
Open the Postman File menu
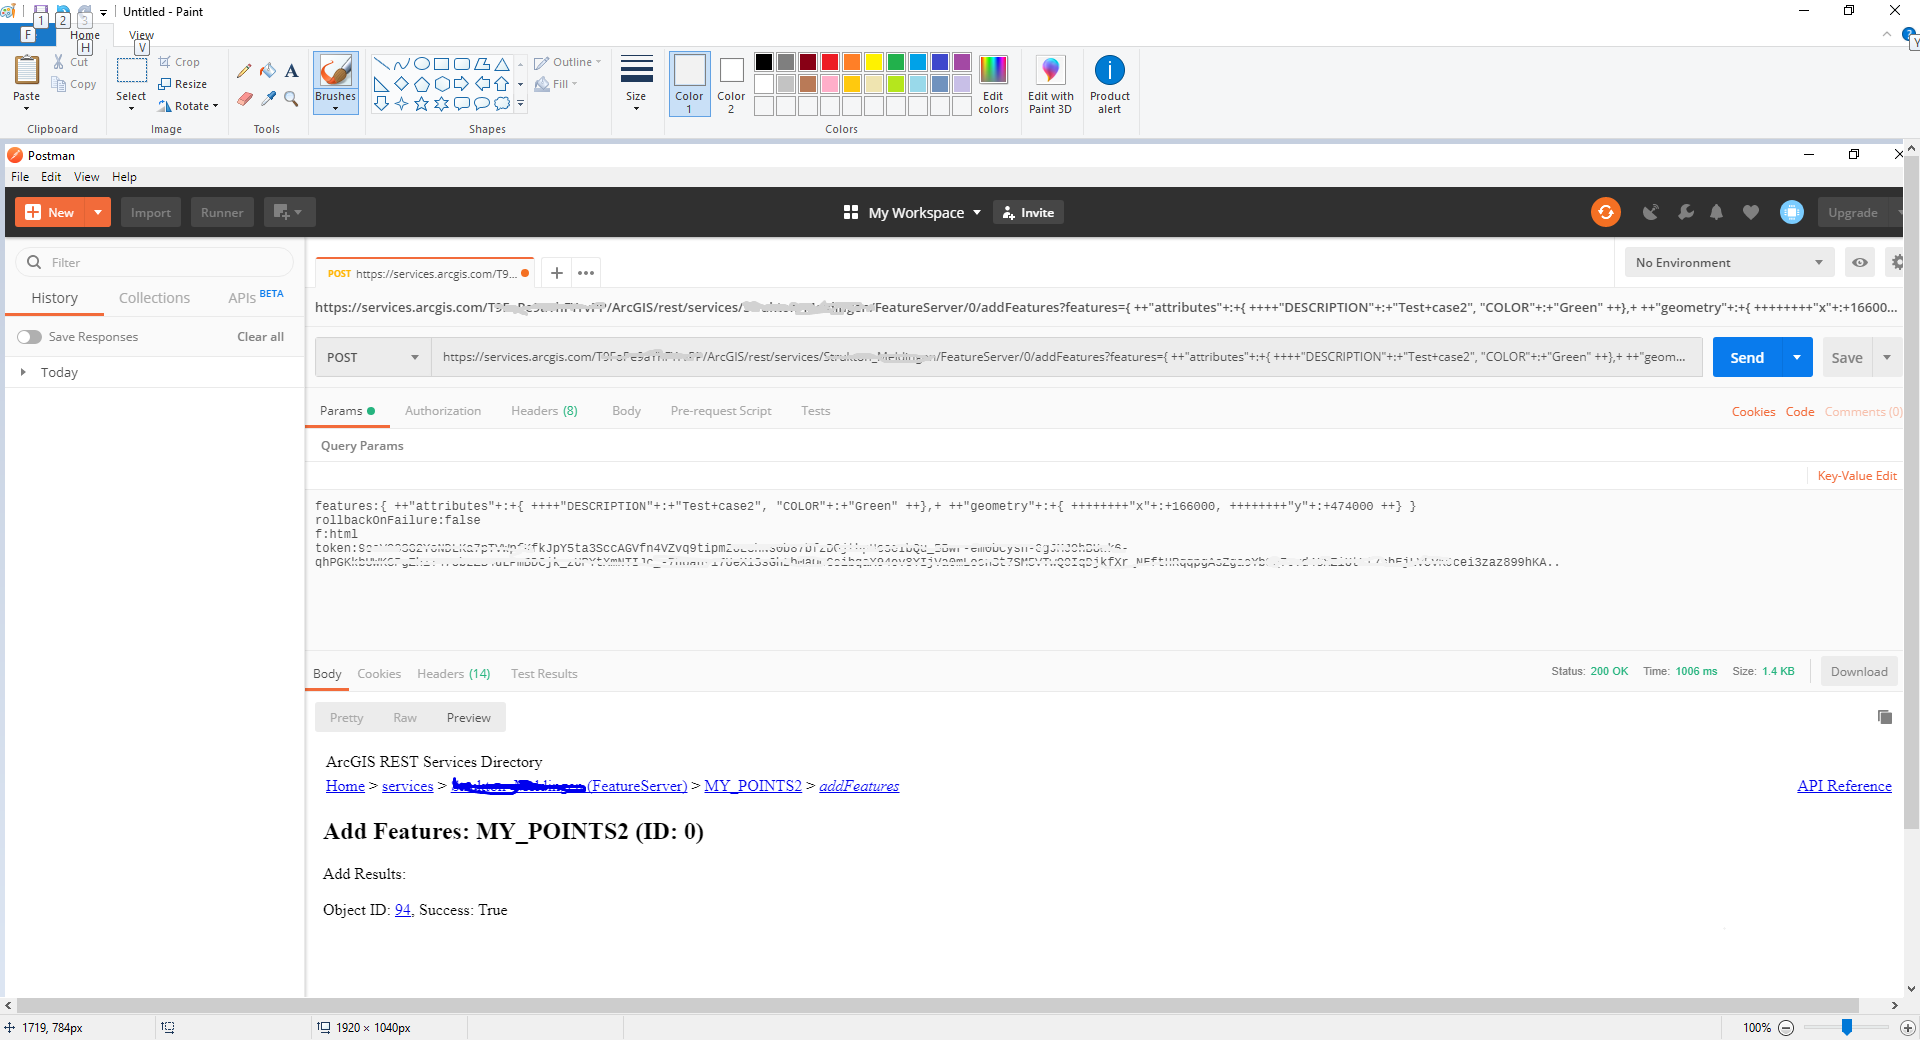tap(20, 177)
